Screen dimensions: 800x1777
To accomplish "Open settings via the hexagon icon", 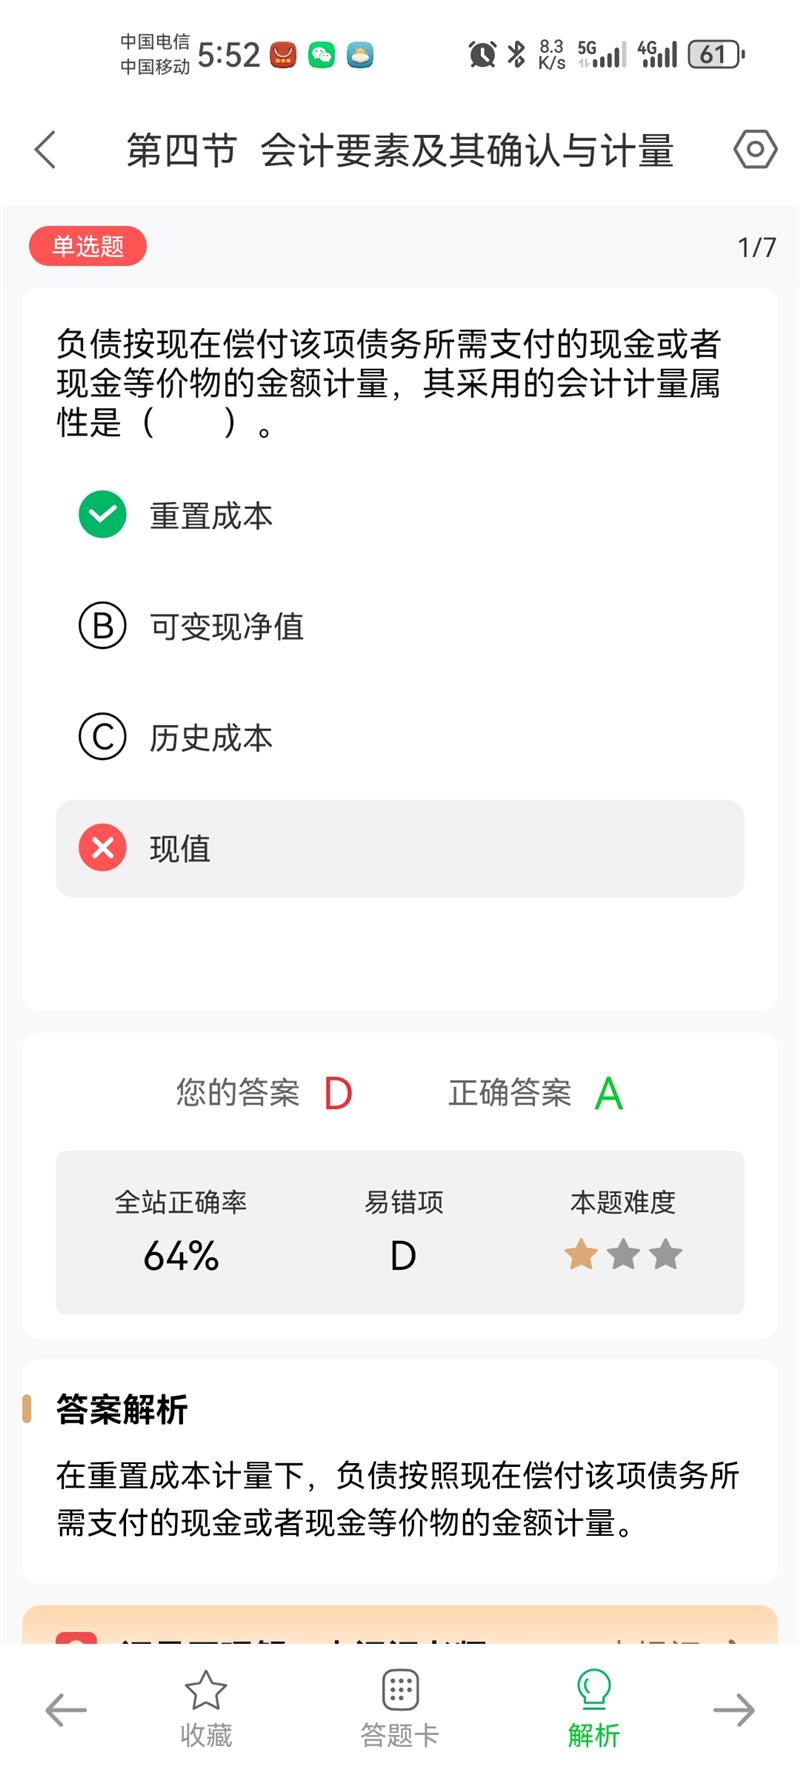I will (755, 150).
